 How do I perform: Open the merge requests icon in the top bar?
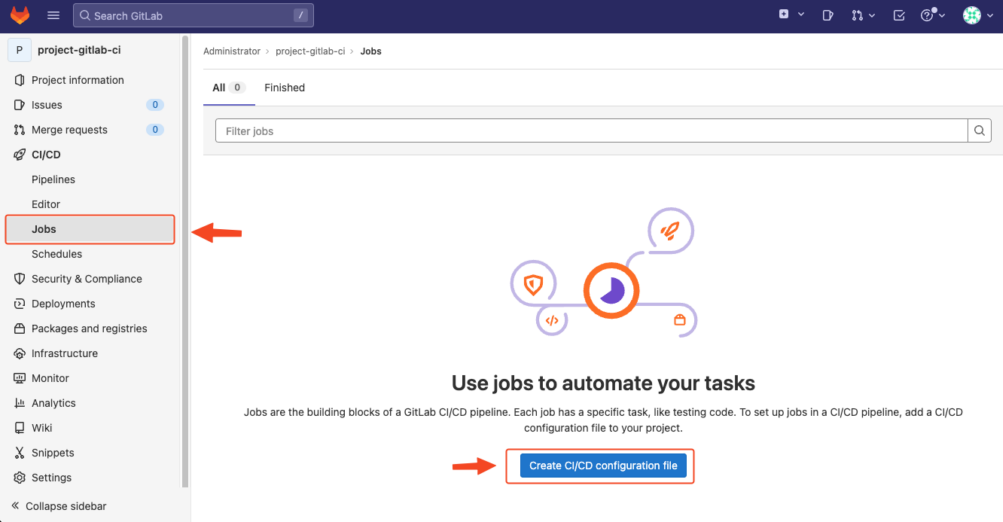point(857,15)
